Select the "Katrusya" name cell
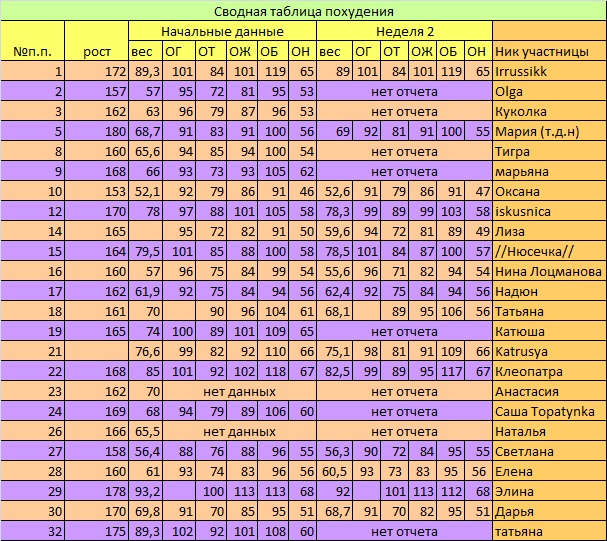 pyautogui.click(x=523, y=351)
